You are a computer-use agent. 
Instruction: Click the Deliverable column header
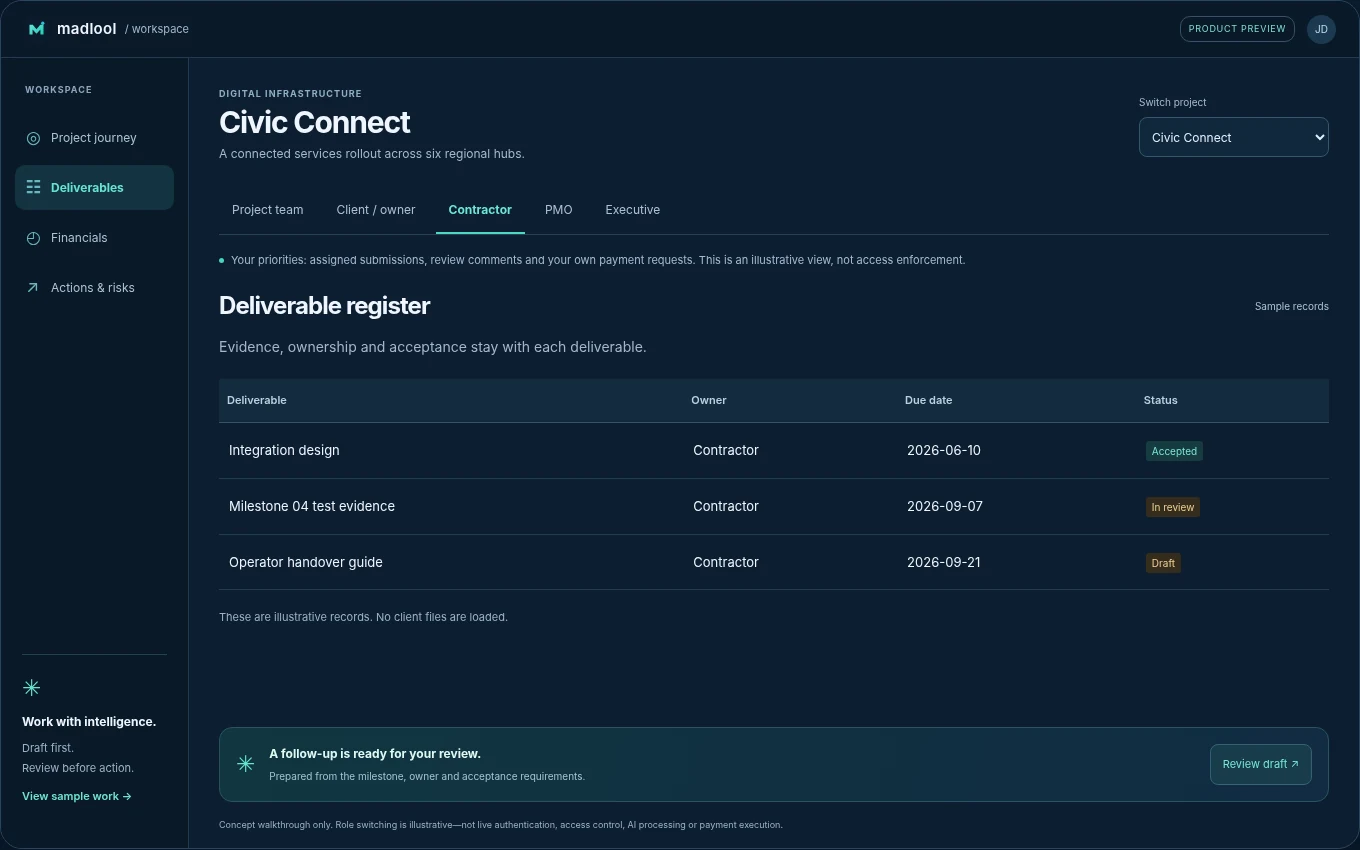pos(257,400)
